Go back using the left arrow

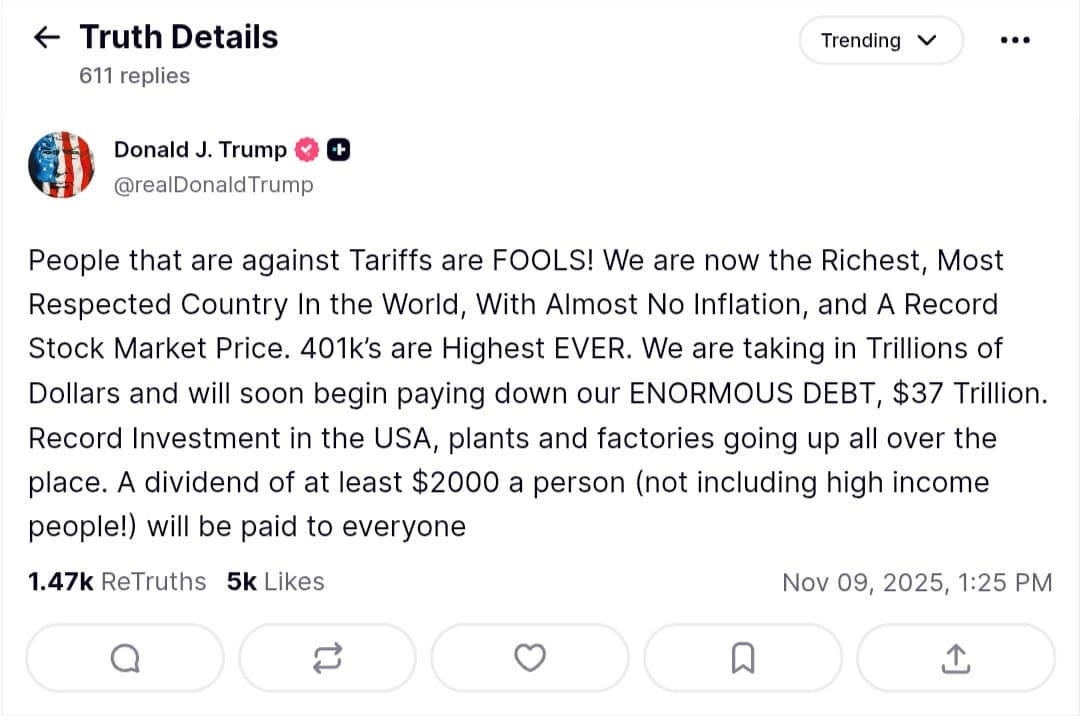point(46,37)
